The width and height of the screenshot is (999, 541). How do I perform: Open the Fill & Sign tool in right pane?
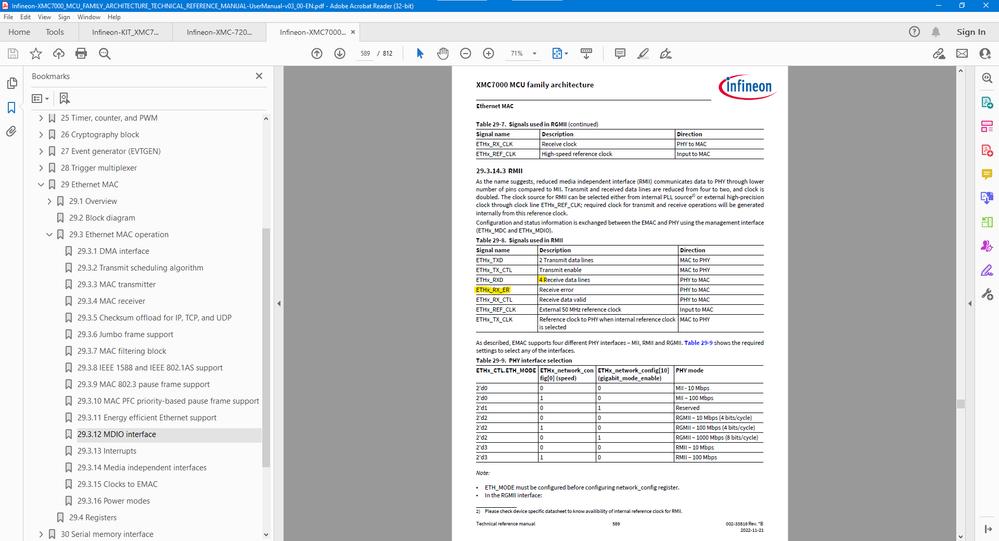(987, 270)
